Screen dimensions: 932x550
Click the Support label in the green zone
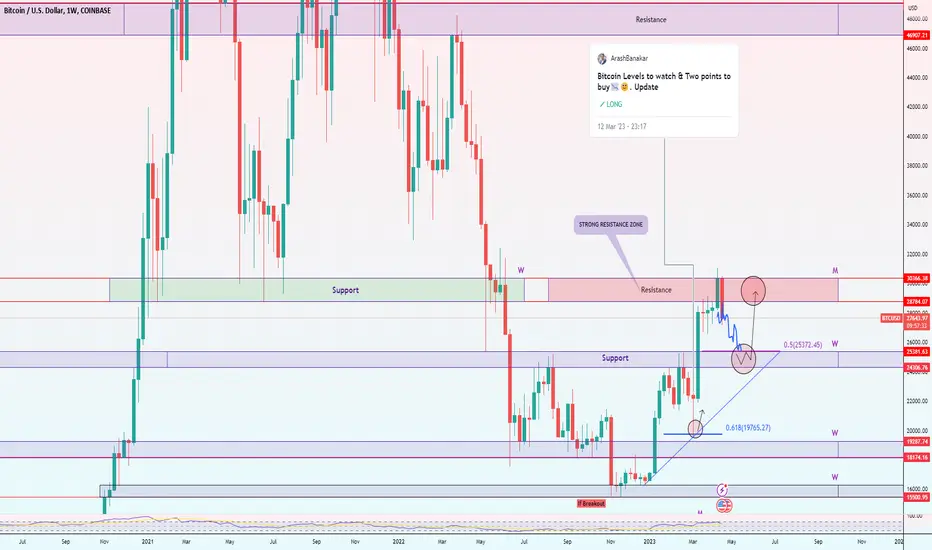point(345,290)
